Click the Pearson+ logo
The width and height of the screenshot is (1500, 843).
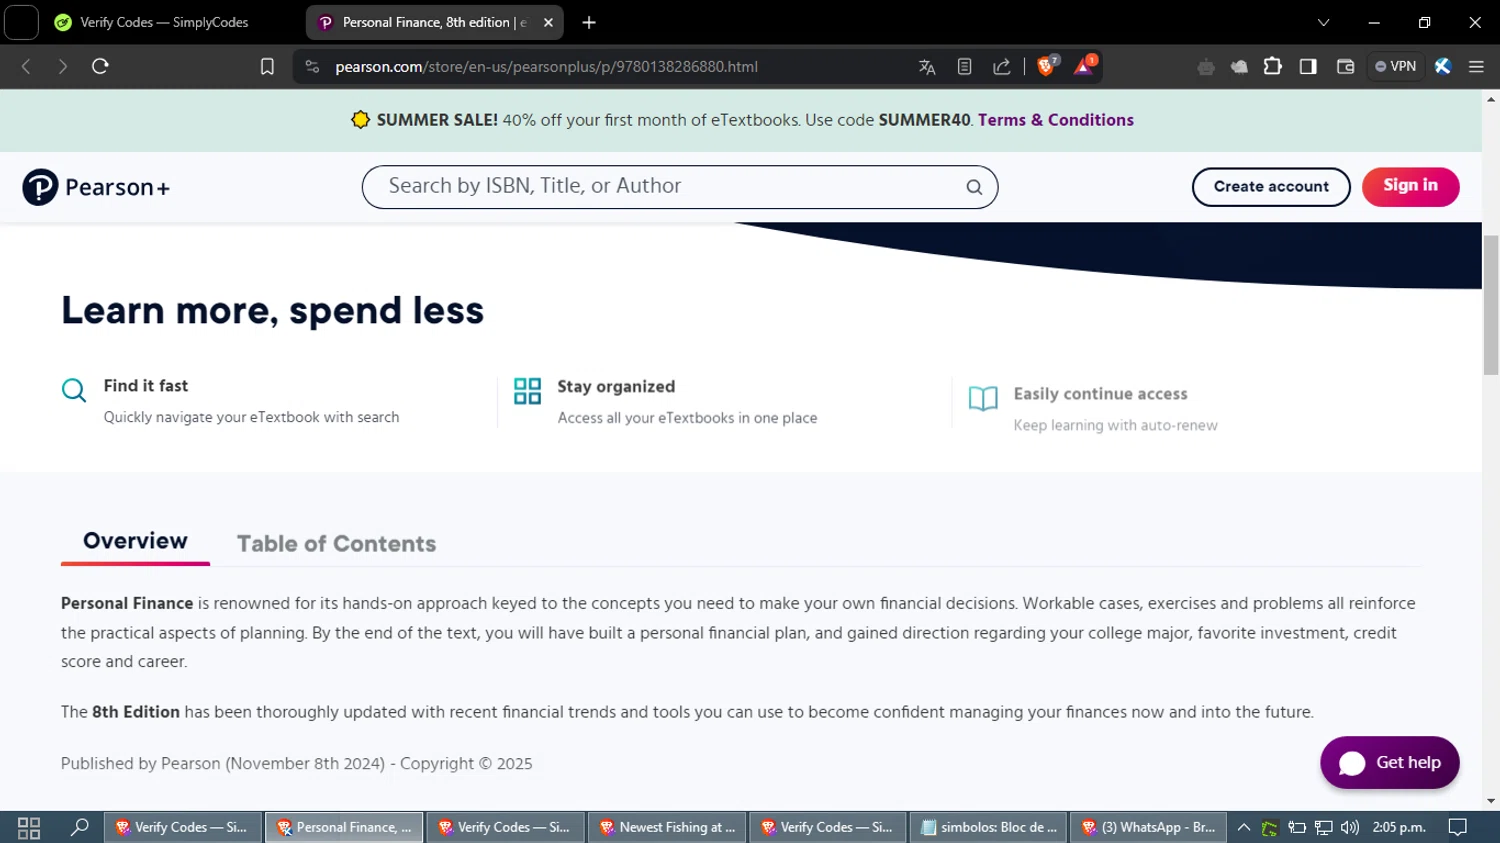coord(96,187)
